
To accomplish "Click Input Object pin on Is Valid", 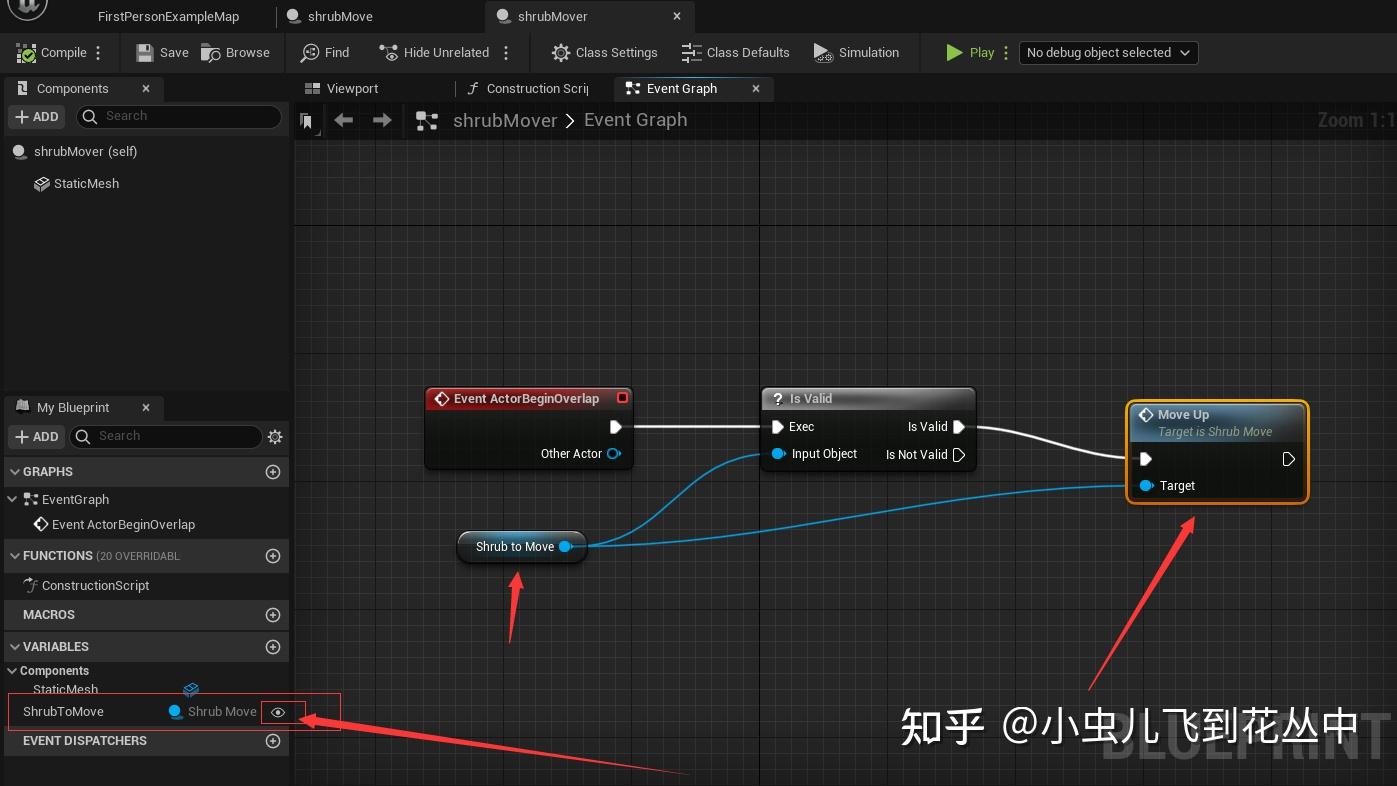I will 778,454.
